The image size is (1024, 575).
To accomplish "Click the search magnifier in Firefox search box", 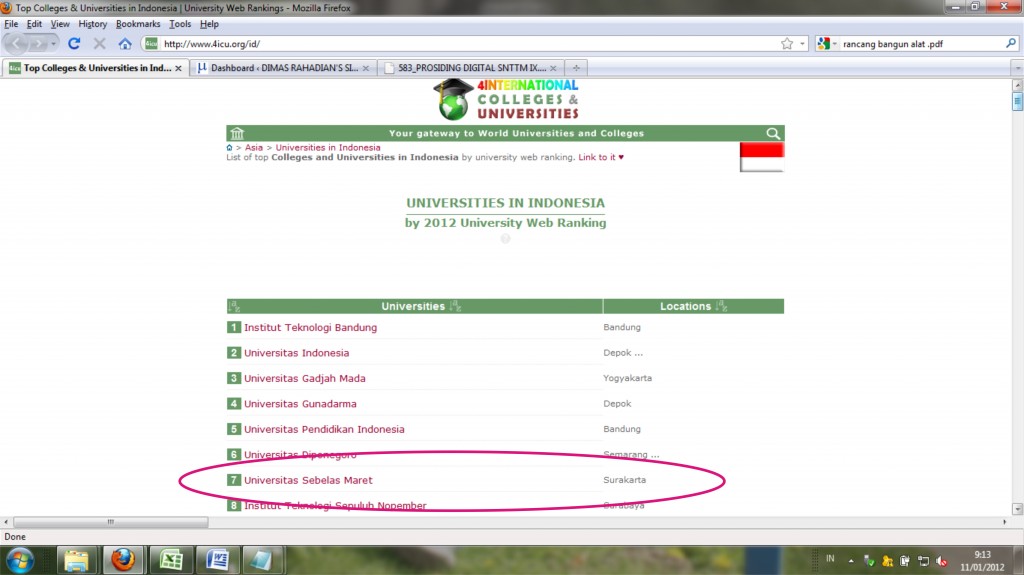I will point(1011,43).
